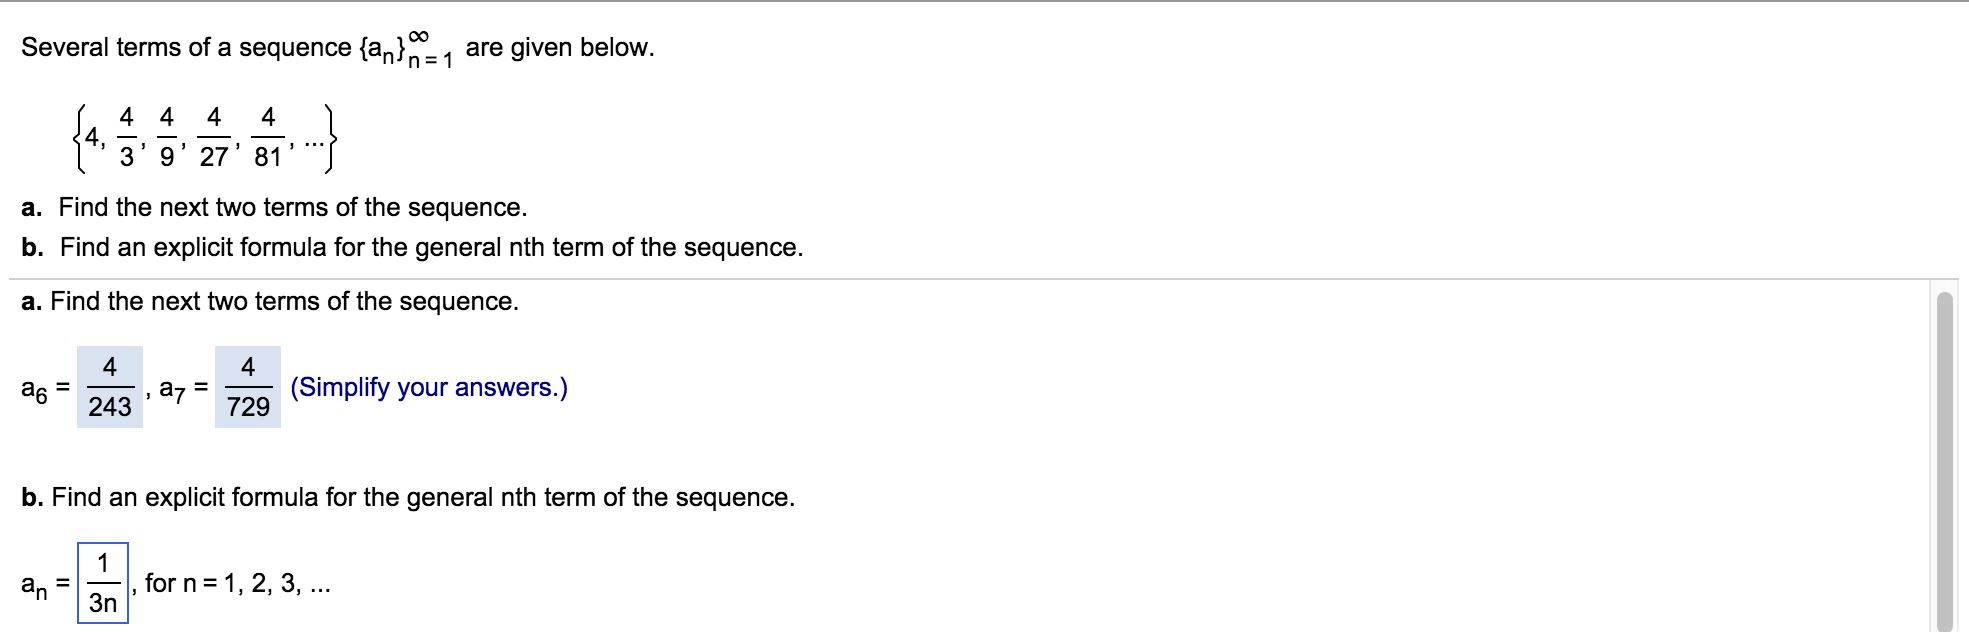The height and width of the screenshot is (632, 1969).
Task: Click the numerator 4 in the a6 answer
Action: coord(110,364)
